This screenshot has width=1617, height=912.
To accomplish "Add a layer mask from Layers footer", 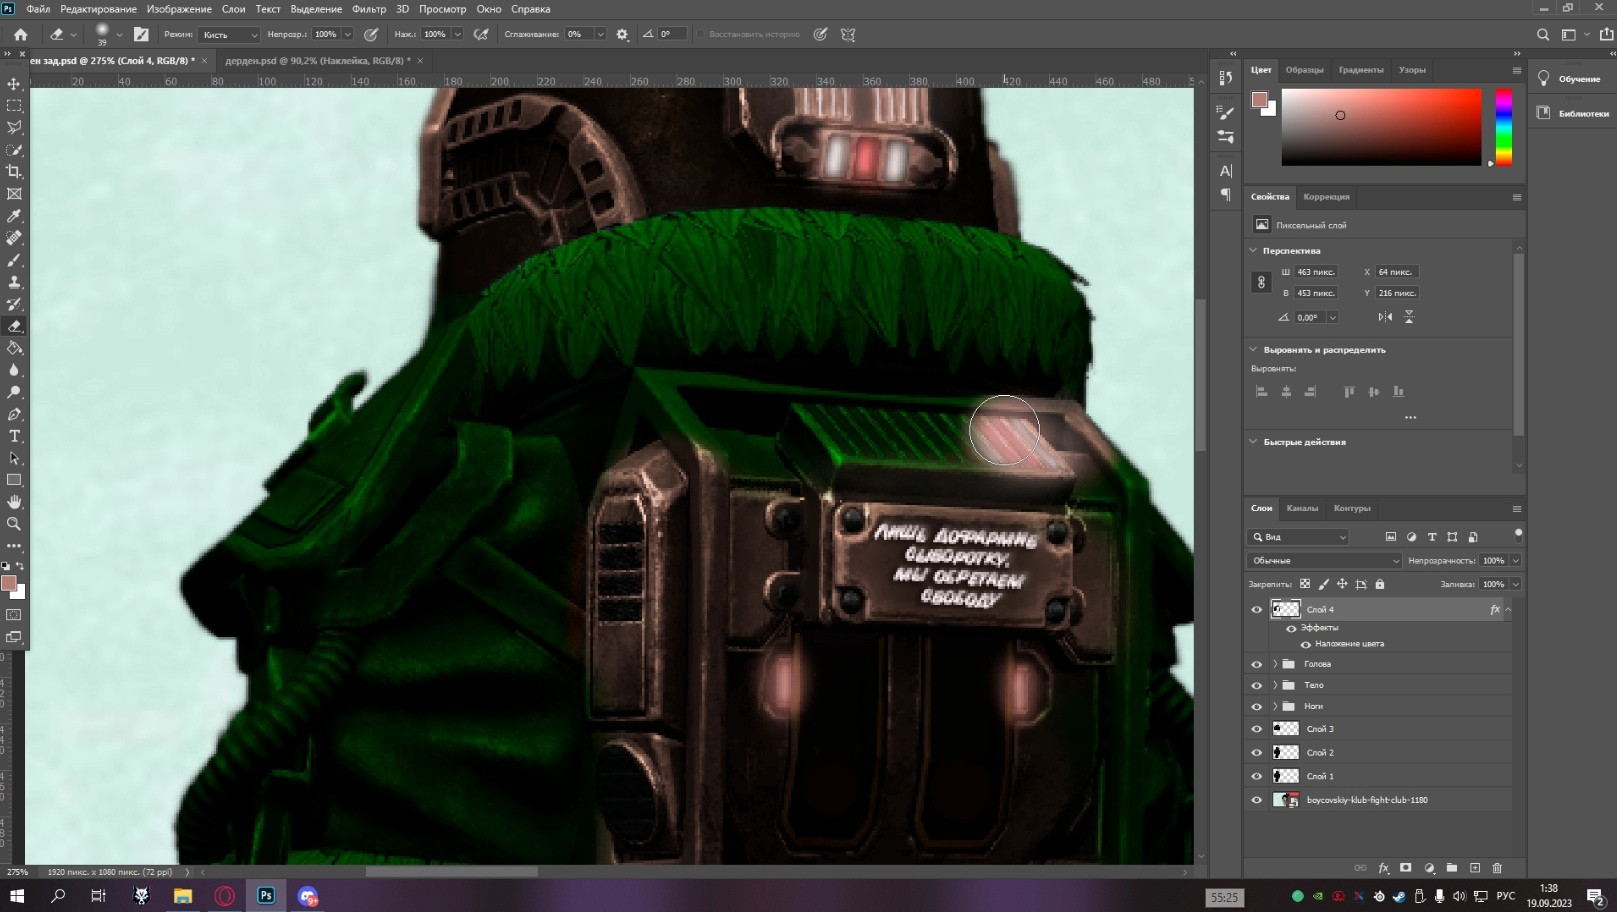I will tap(1406, 868).
